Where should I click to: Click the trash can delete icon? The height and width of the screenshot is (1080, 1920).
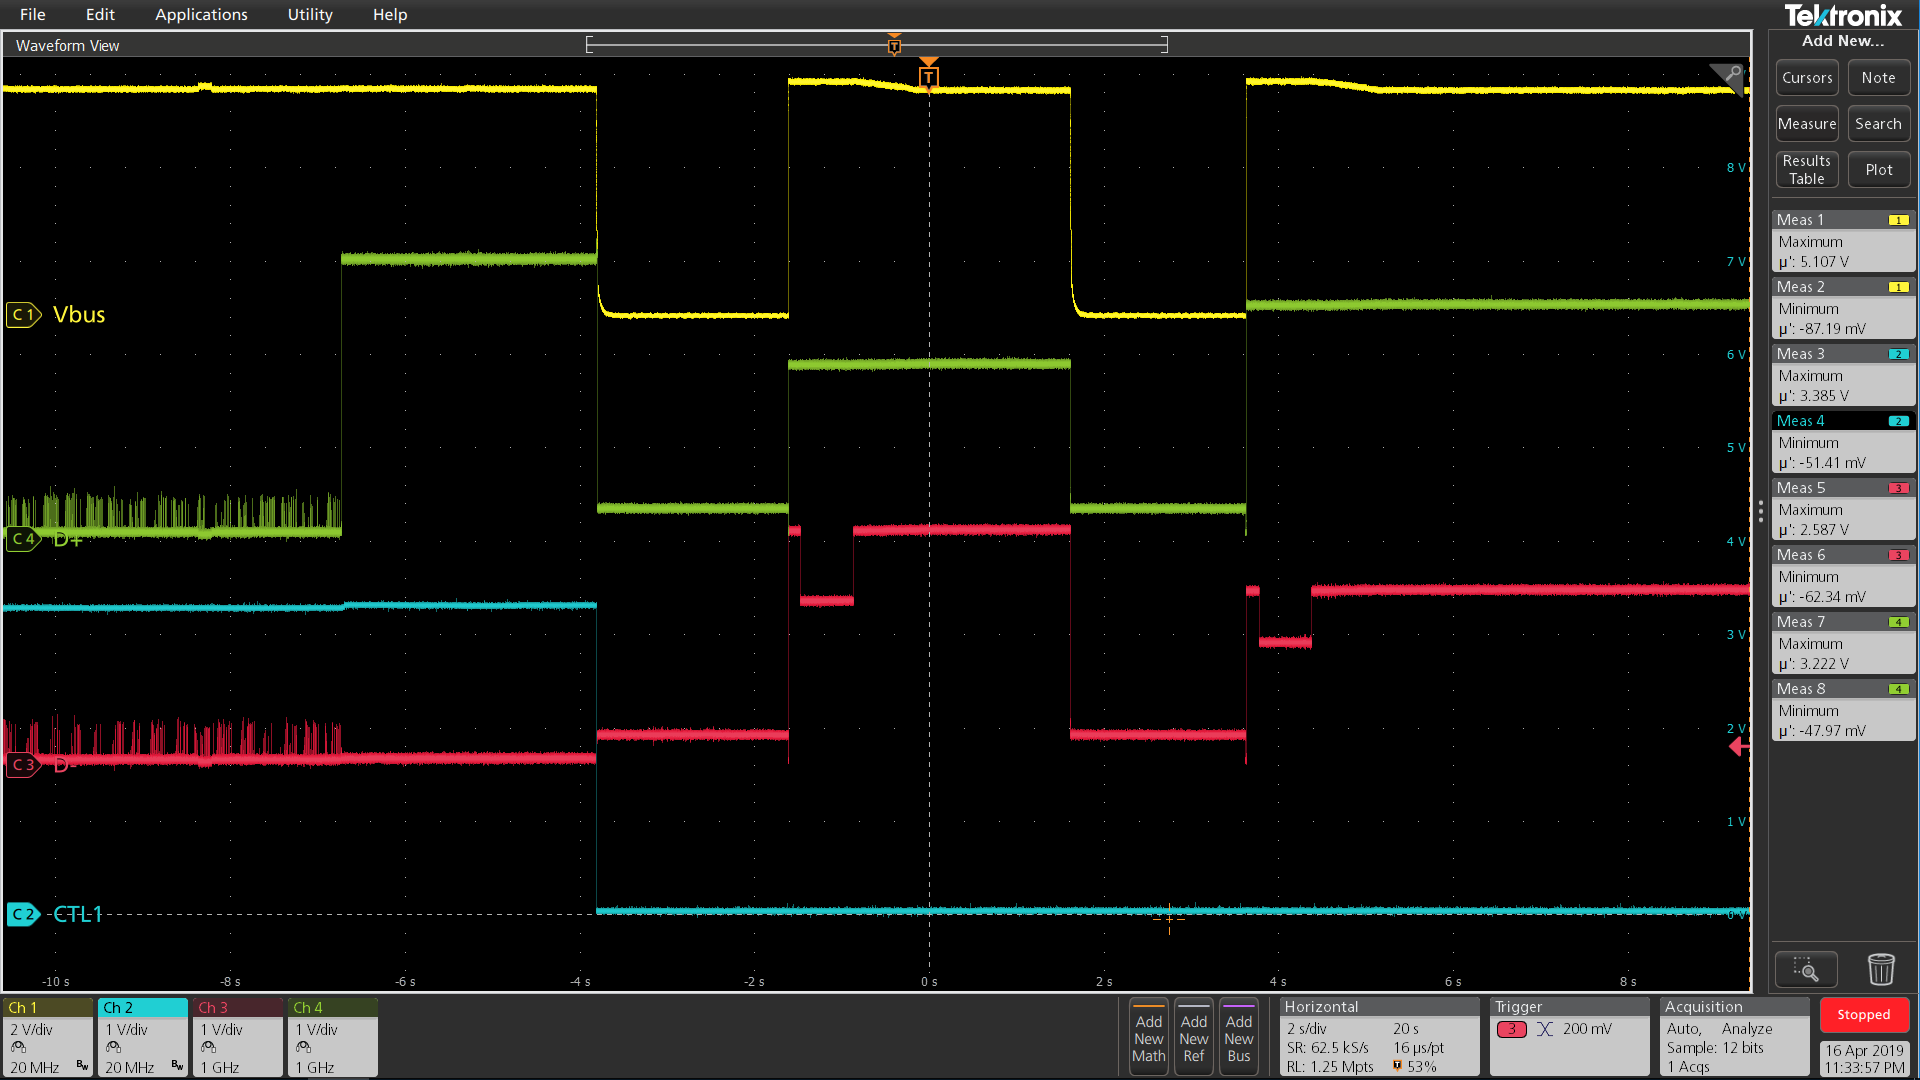(1880, 969)
